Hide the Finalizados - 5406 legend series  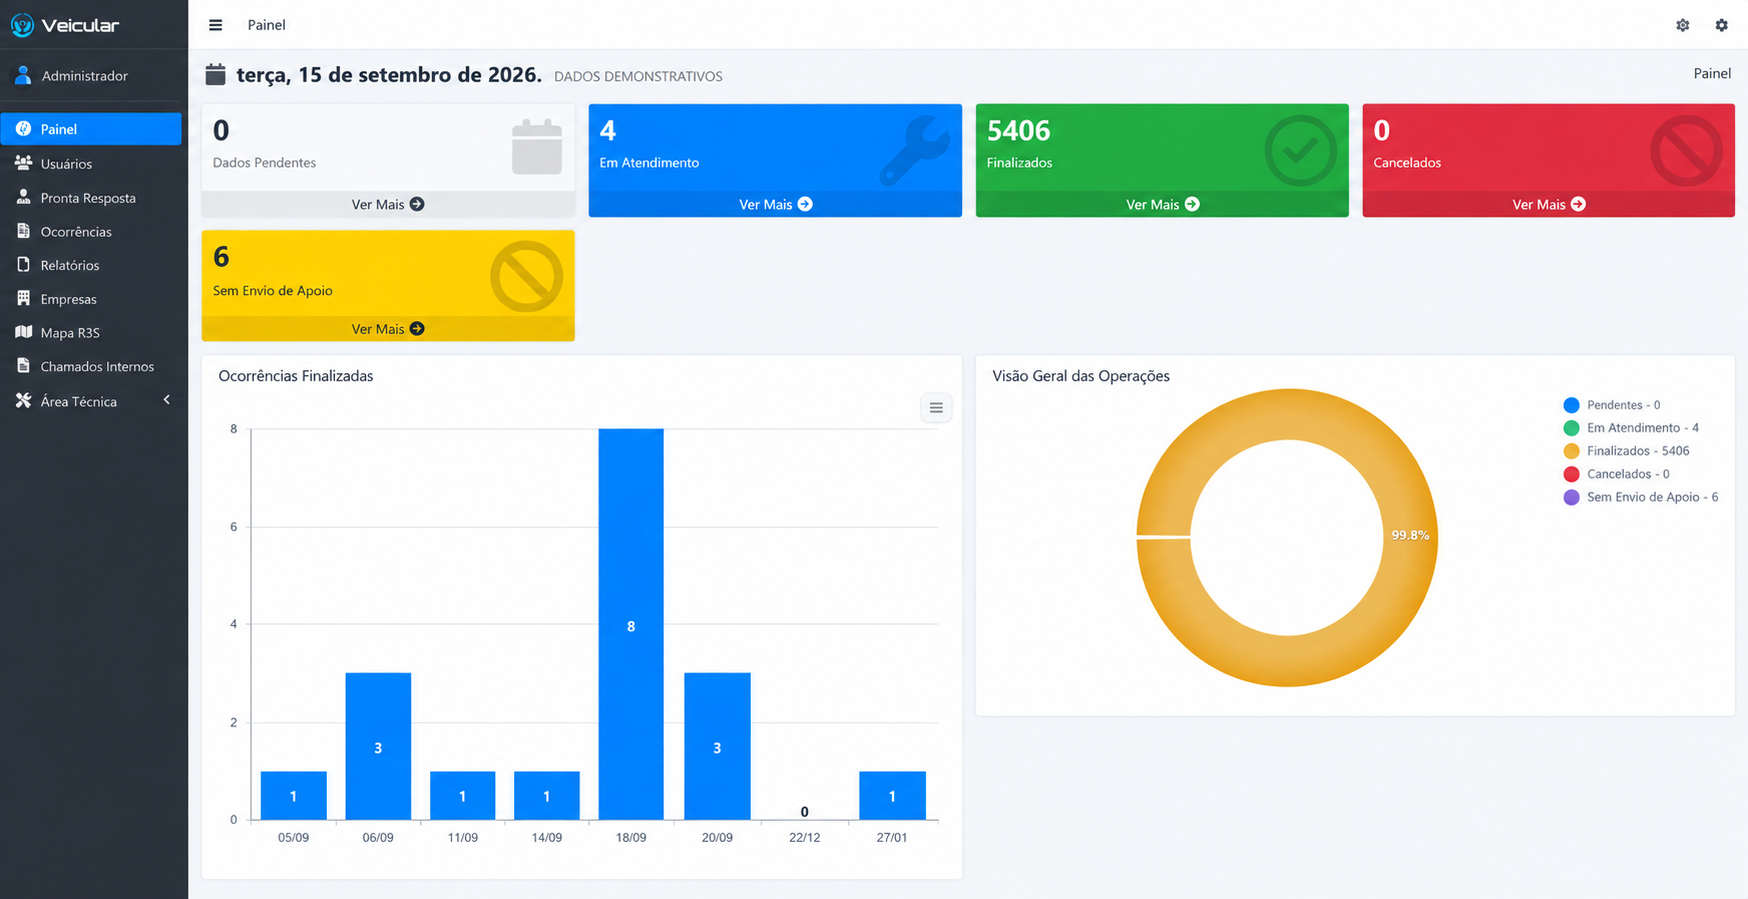1627,451
